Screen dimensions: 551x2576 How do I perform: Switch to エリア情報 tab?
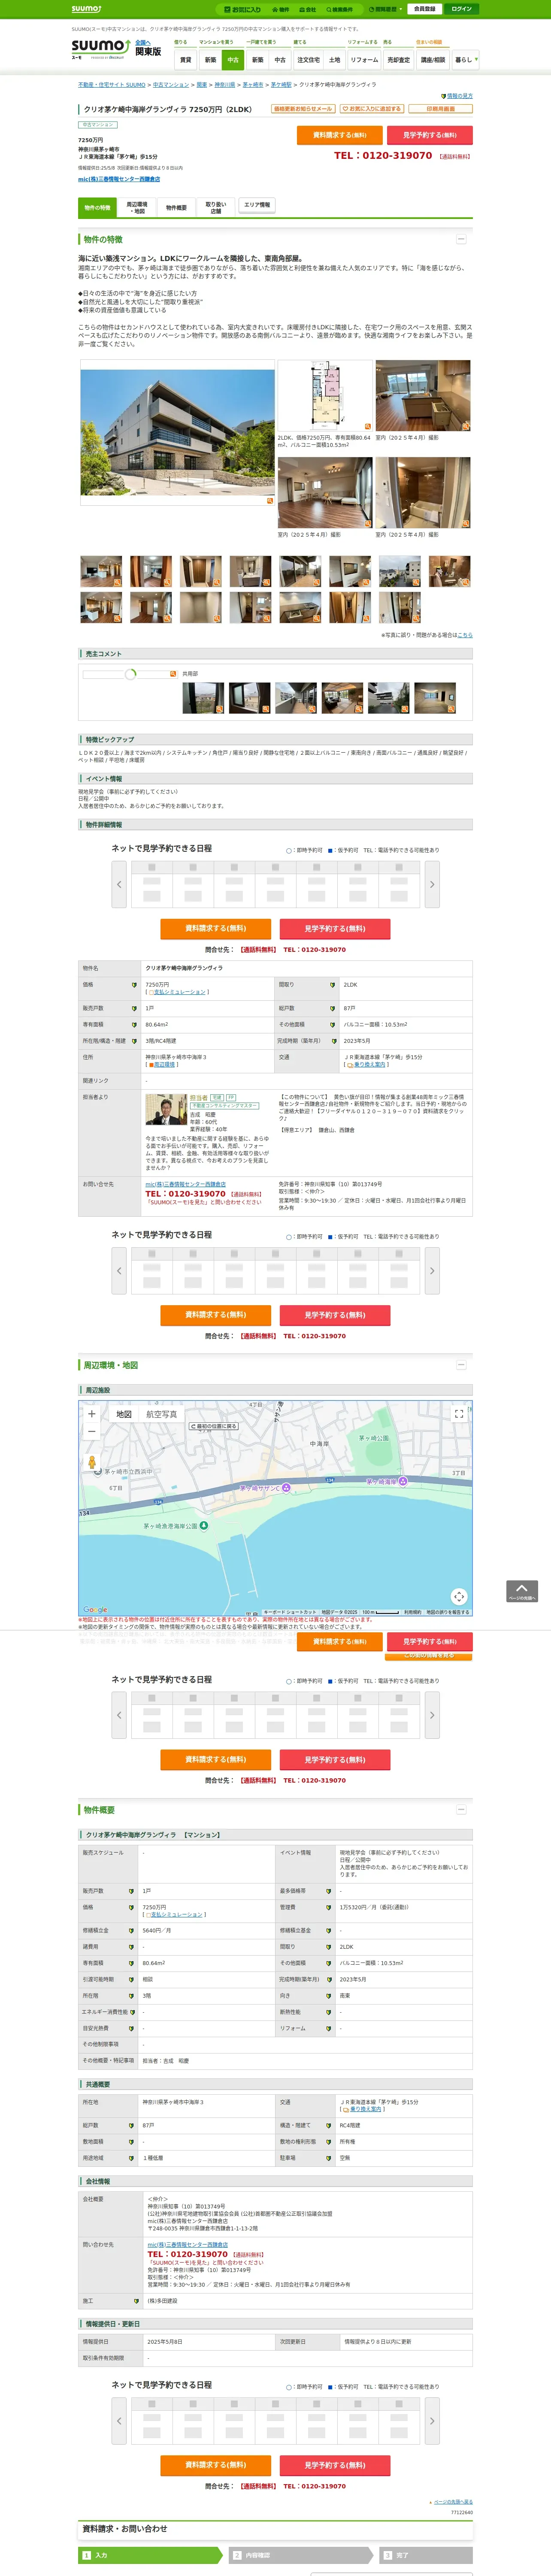[257, 205]
